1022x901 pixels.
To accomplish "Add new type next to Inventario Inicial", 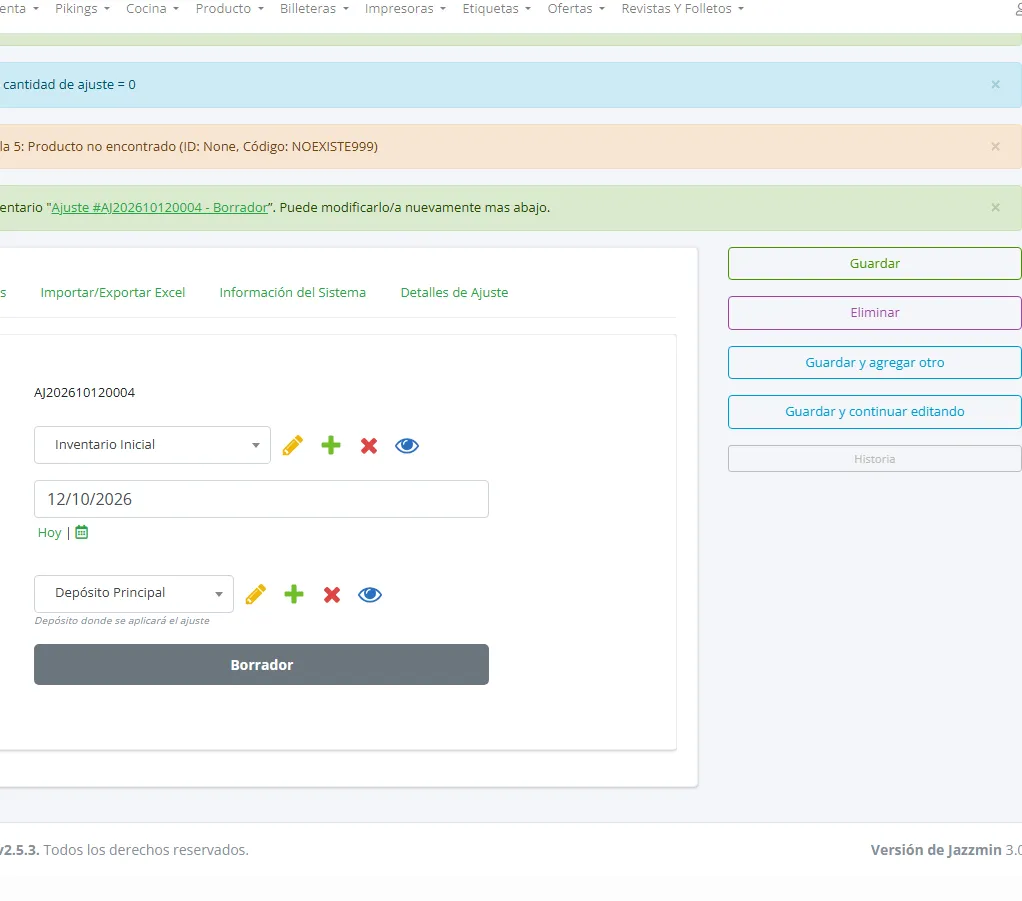I will [x=331, y=445].
